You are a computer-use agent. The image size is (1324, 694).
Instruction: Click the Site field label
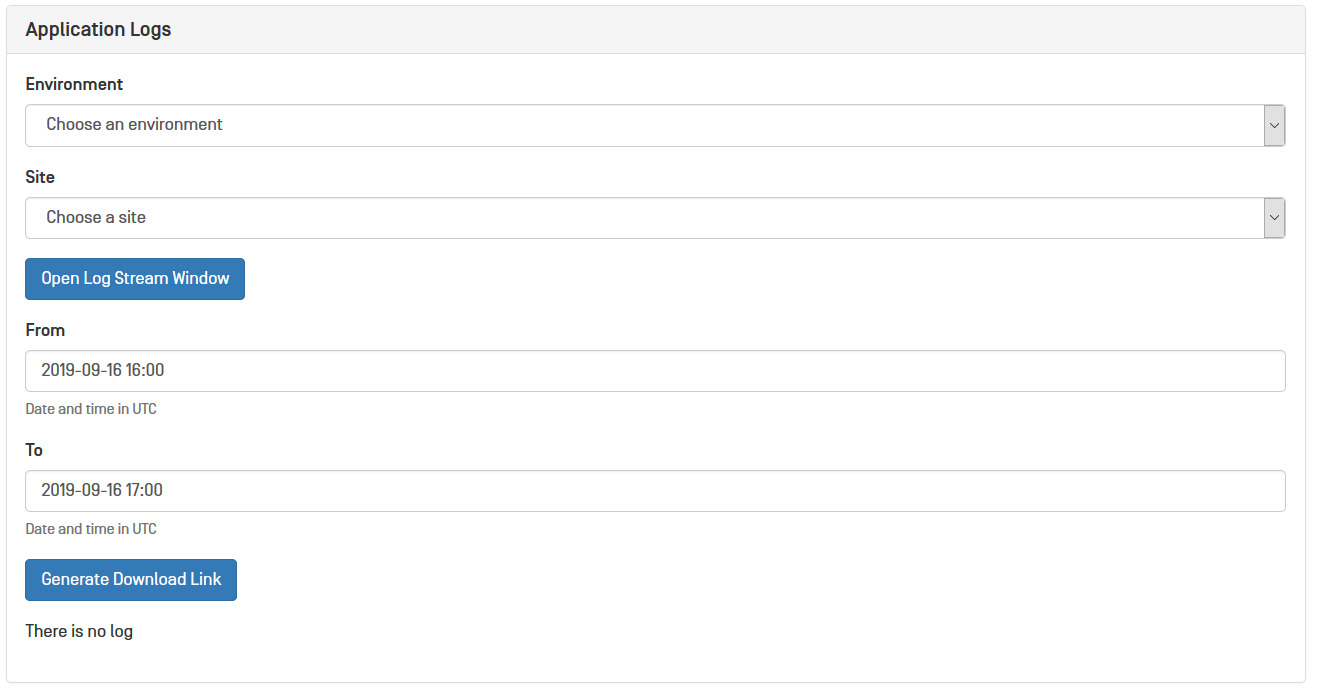pyautogui.click(x=40, y=177)
